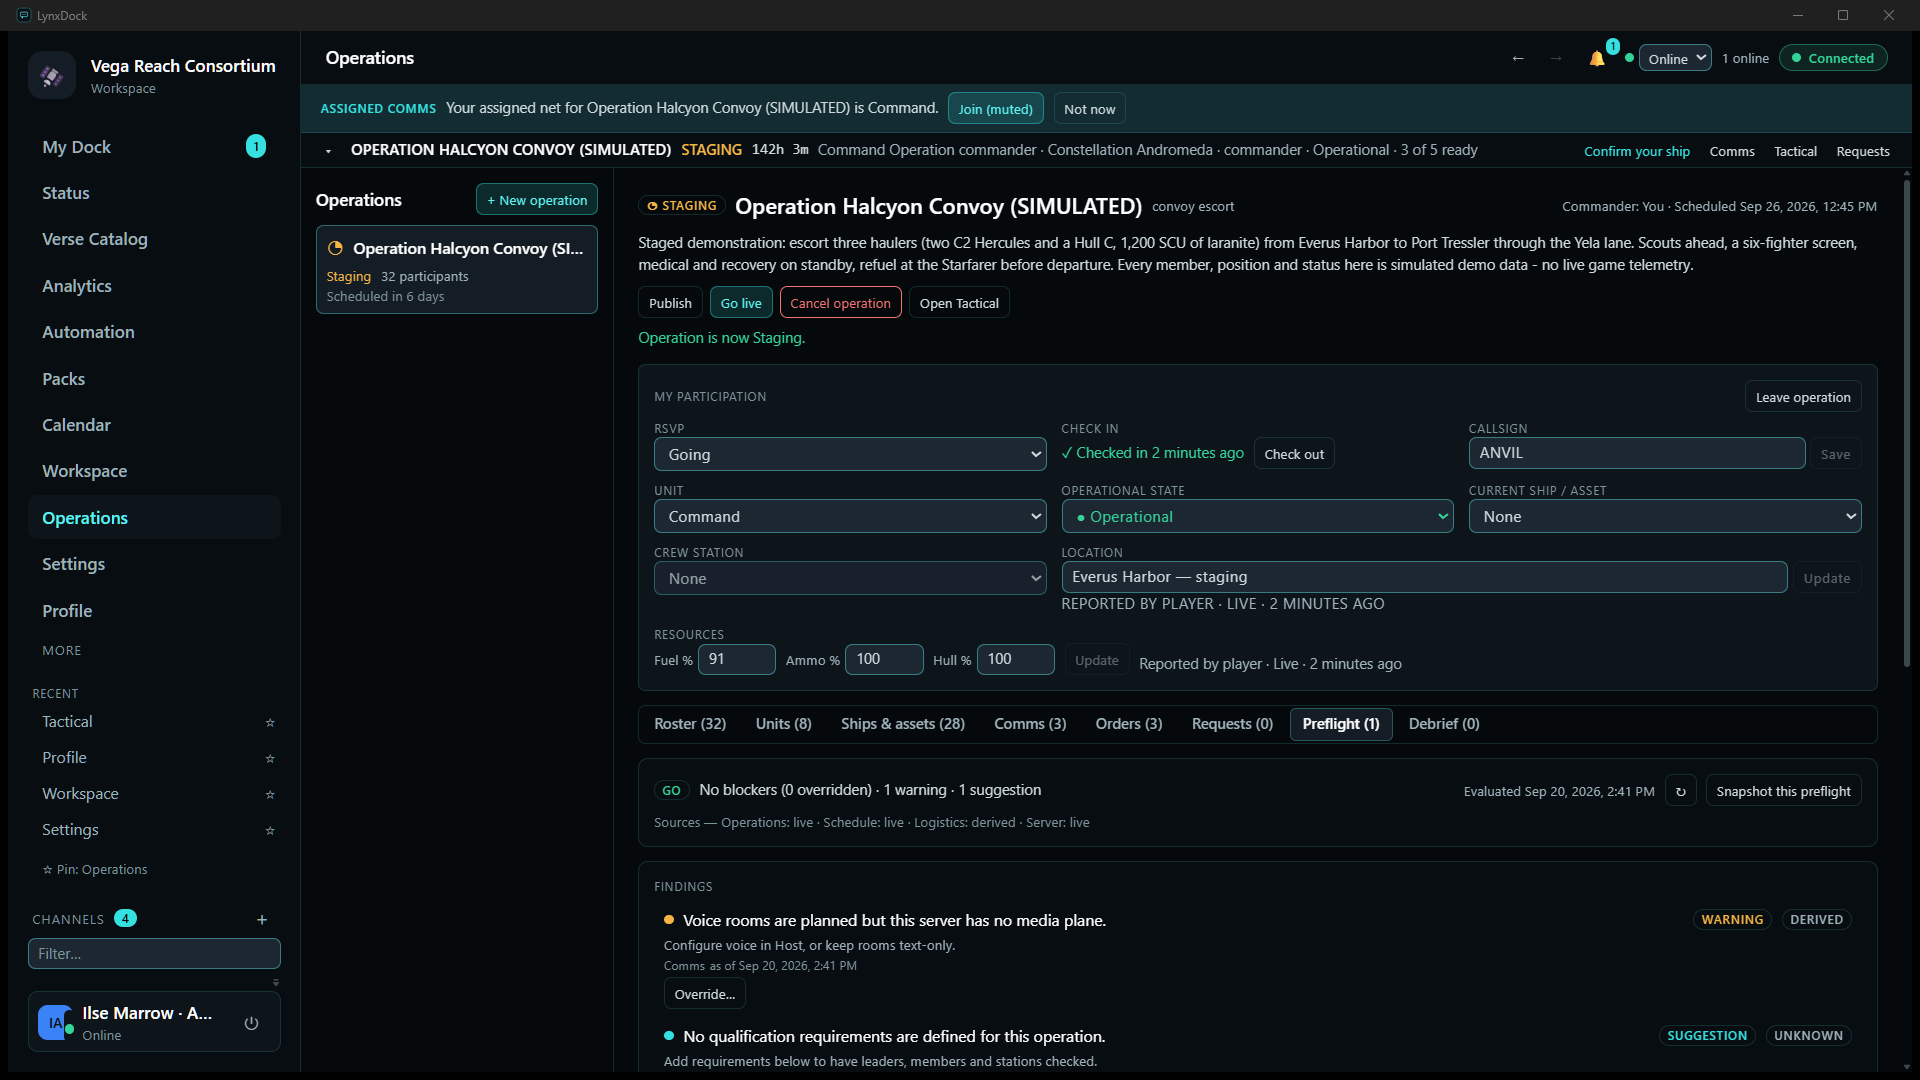Open the Online presence dropdown
The image size is (1920, 1080).
click(x=1675, y=59)
